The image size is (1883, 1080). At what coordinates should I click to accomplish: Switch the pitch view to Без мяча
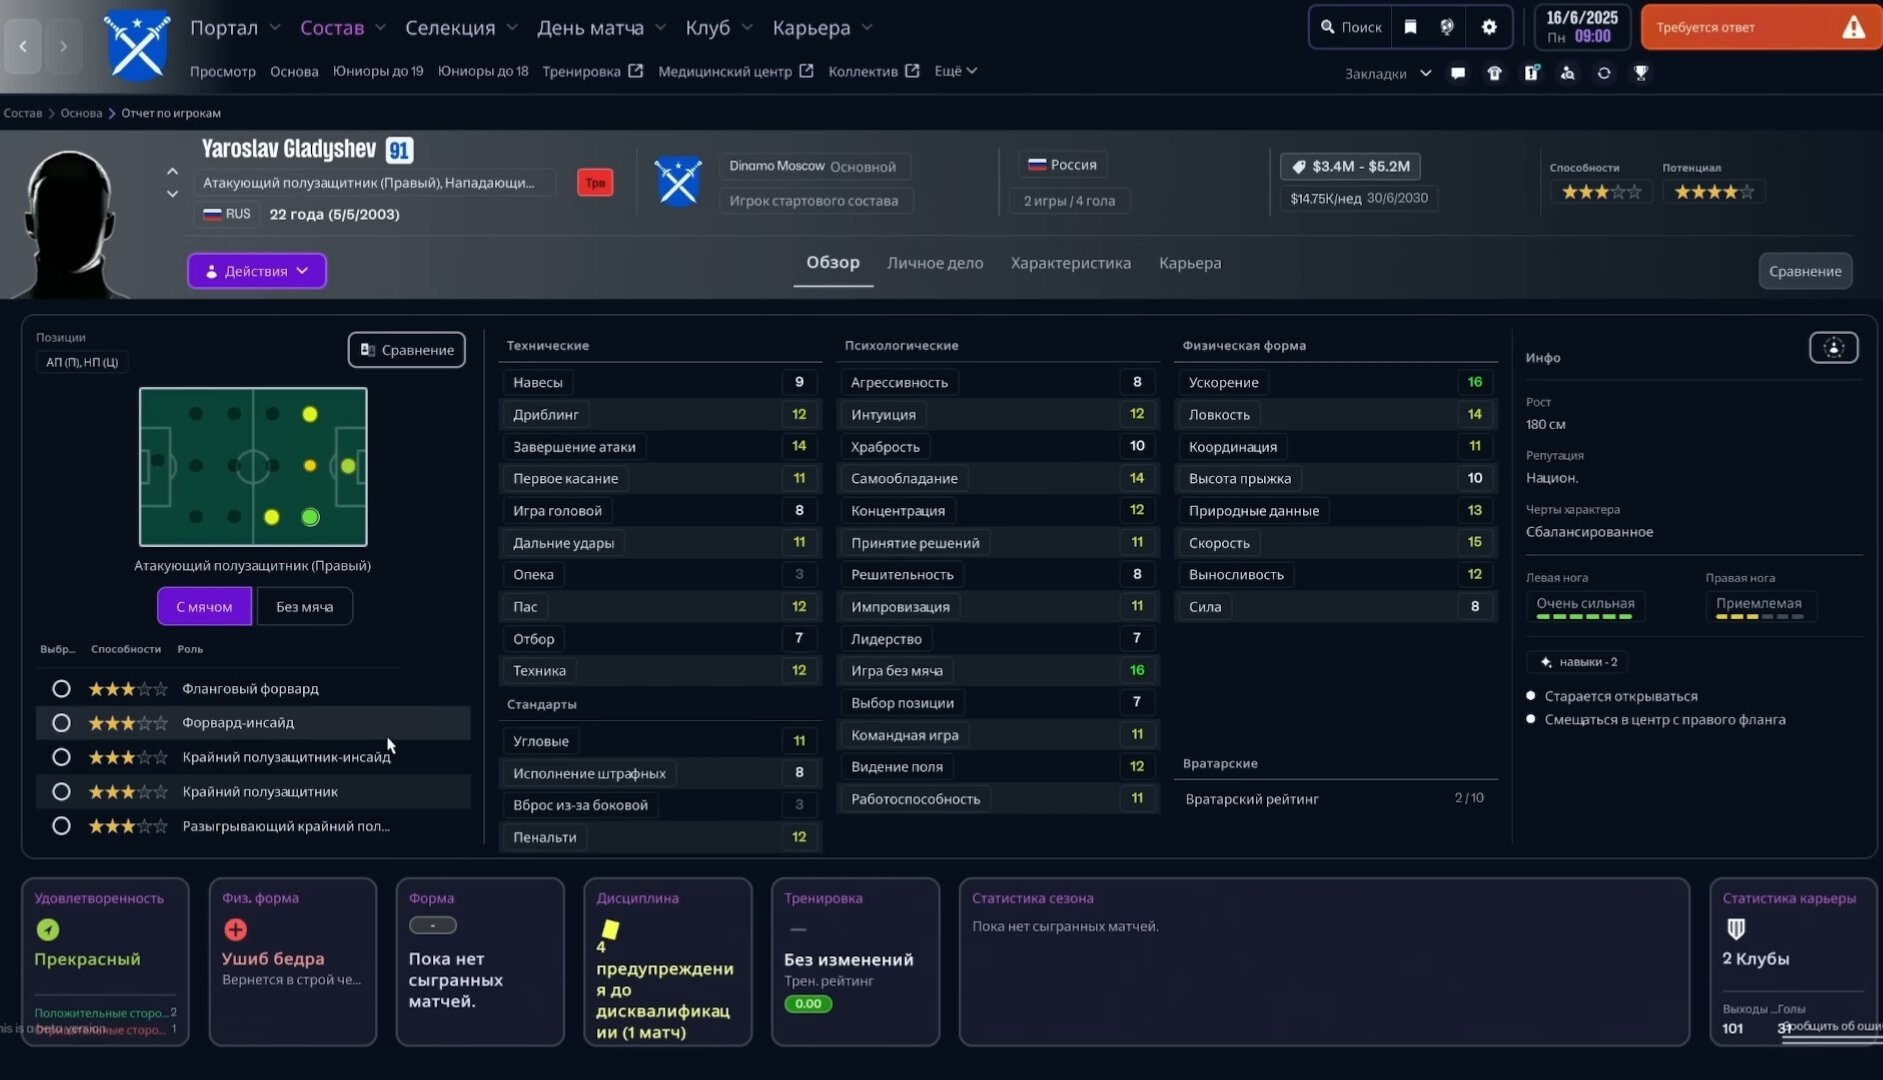pos(304,607)
